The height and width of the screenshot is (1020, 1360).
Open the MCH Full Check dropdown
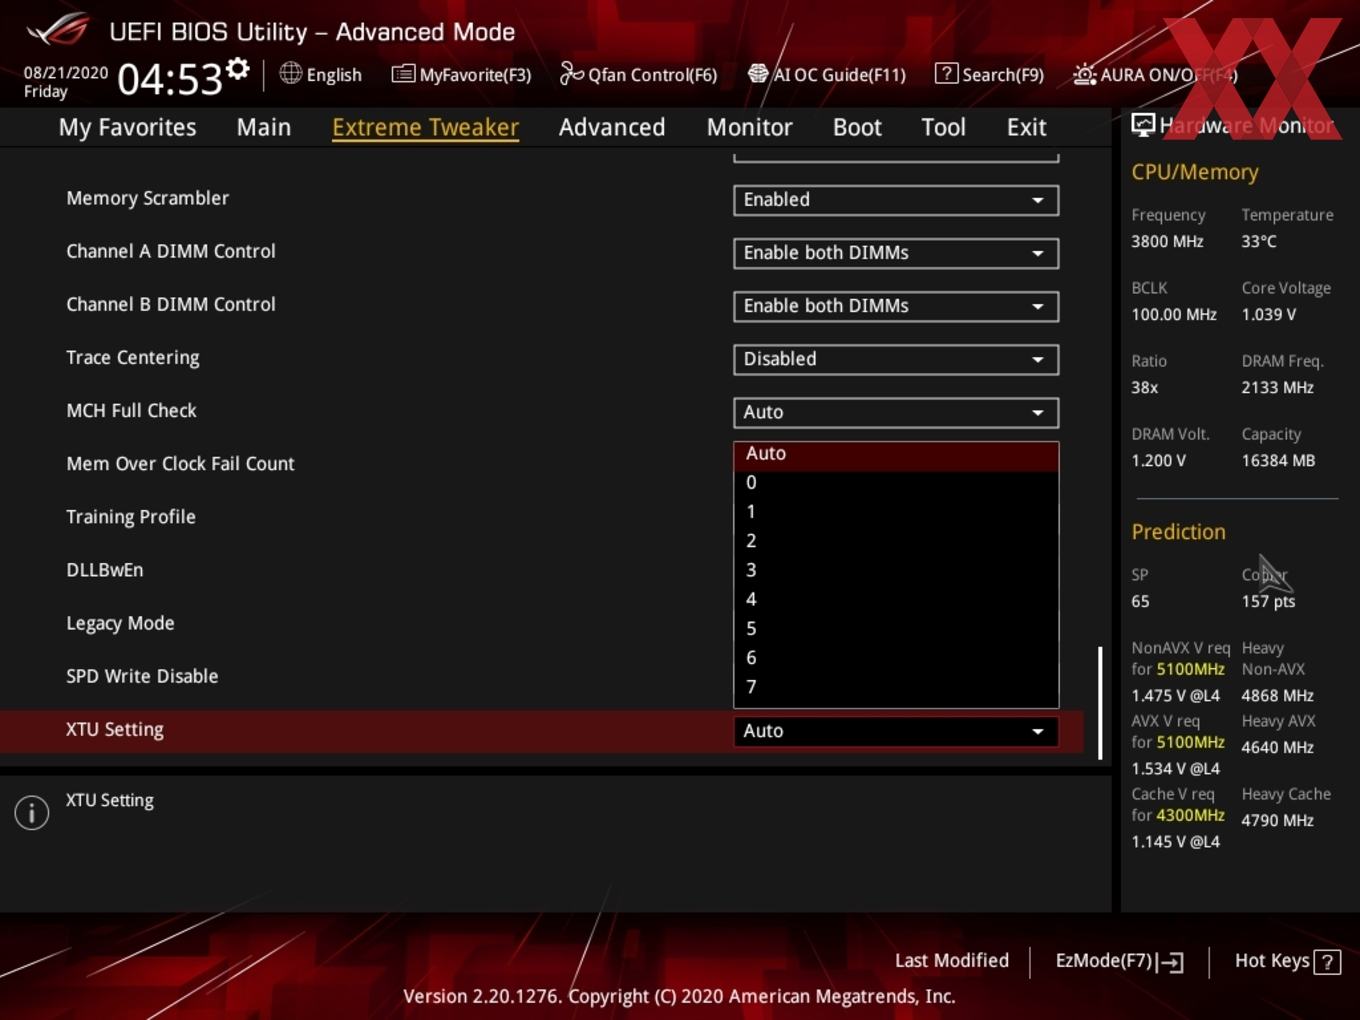(896, 412)
